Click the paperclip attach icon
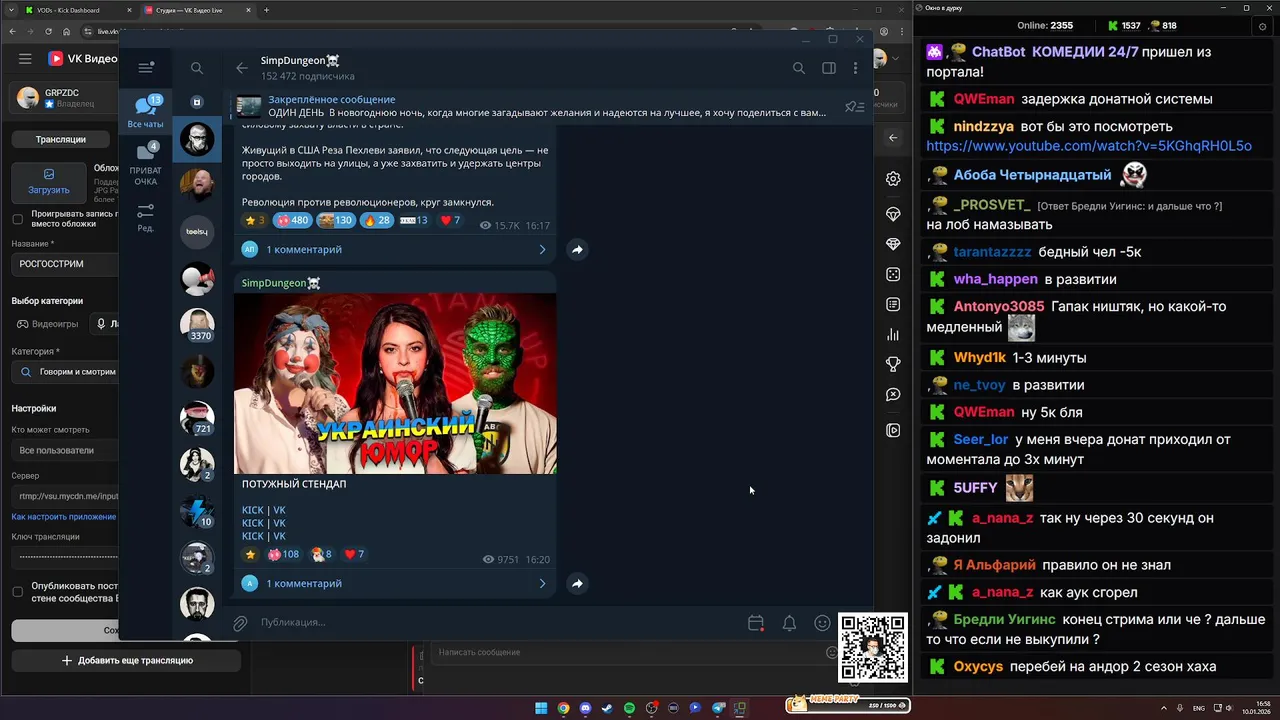The height and width of the screenshot is (720, 1280). tap(240, 623)
